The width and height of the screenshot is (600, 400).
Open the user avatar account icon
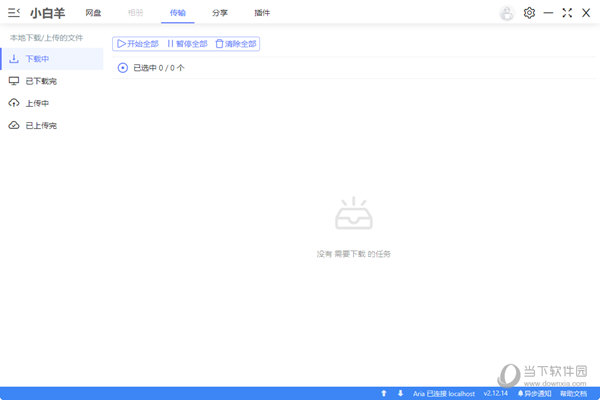pyautogui.click(x=507, y=13)
